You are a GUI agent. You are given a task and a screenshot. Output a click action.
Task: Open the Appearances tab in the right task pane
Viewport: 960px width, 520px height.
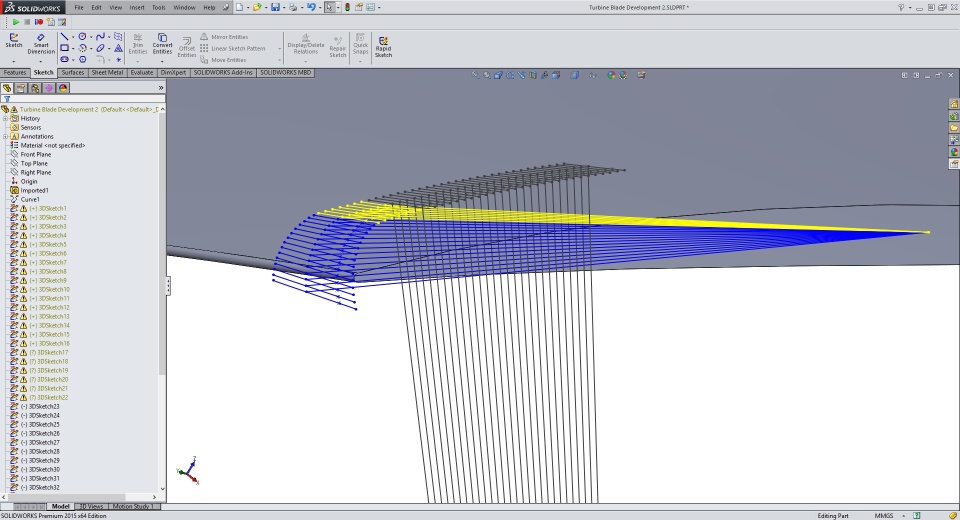coord(954,152)
